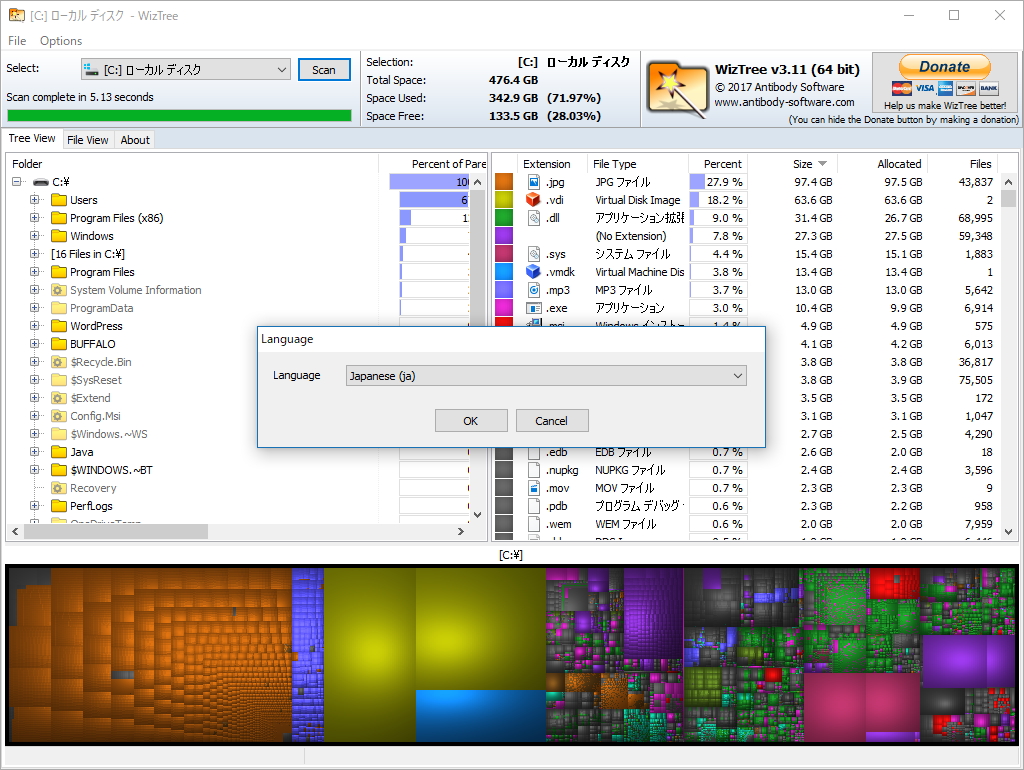Expand the BUFFALO folder node
Viewport: 1024px width, 770px height.
35,344
